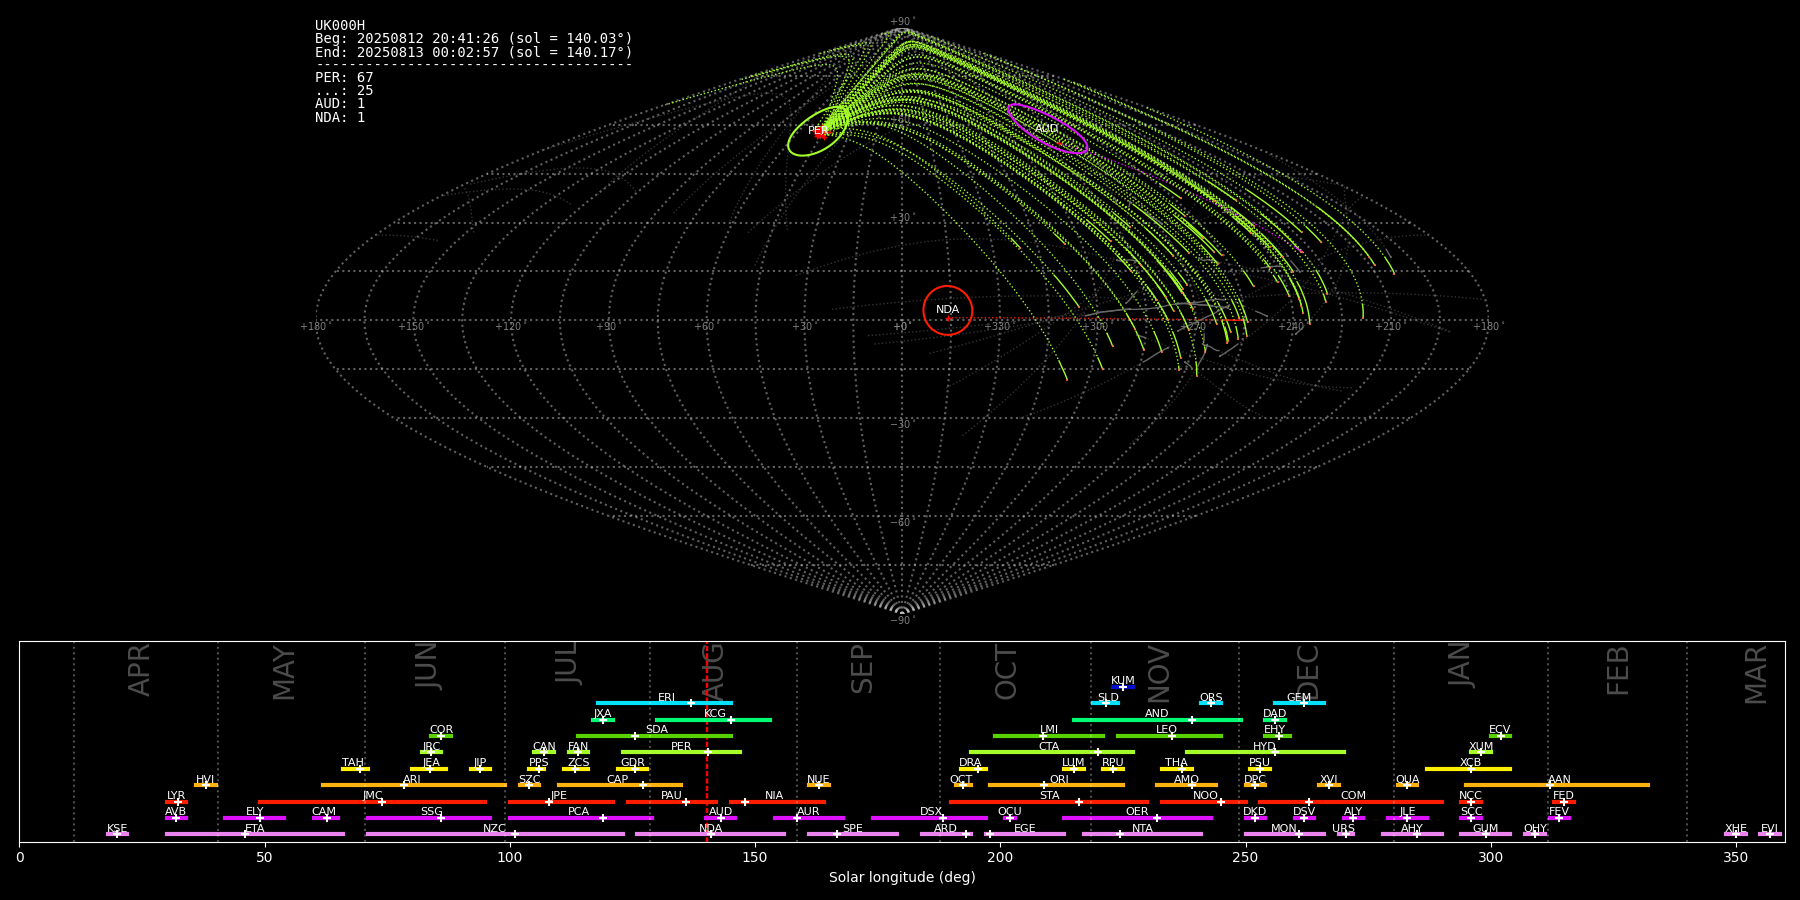
Task: Click the 200 tick on solar longitude axis
Action: pyautogui.click(x=1000, y=857)
